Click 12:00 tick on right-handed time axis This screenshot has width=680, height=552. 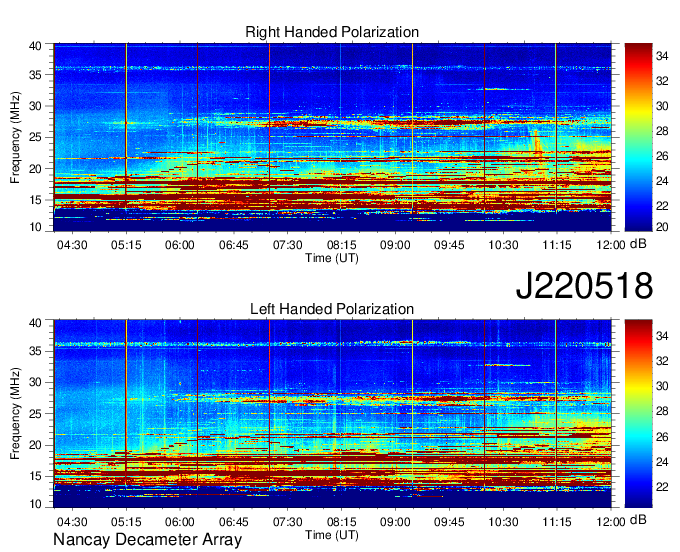[611, 245]
